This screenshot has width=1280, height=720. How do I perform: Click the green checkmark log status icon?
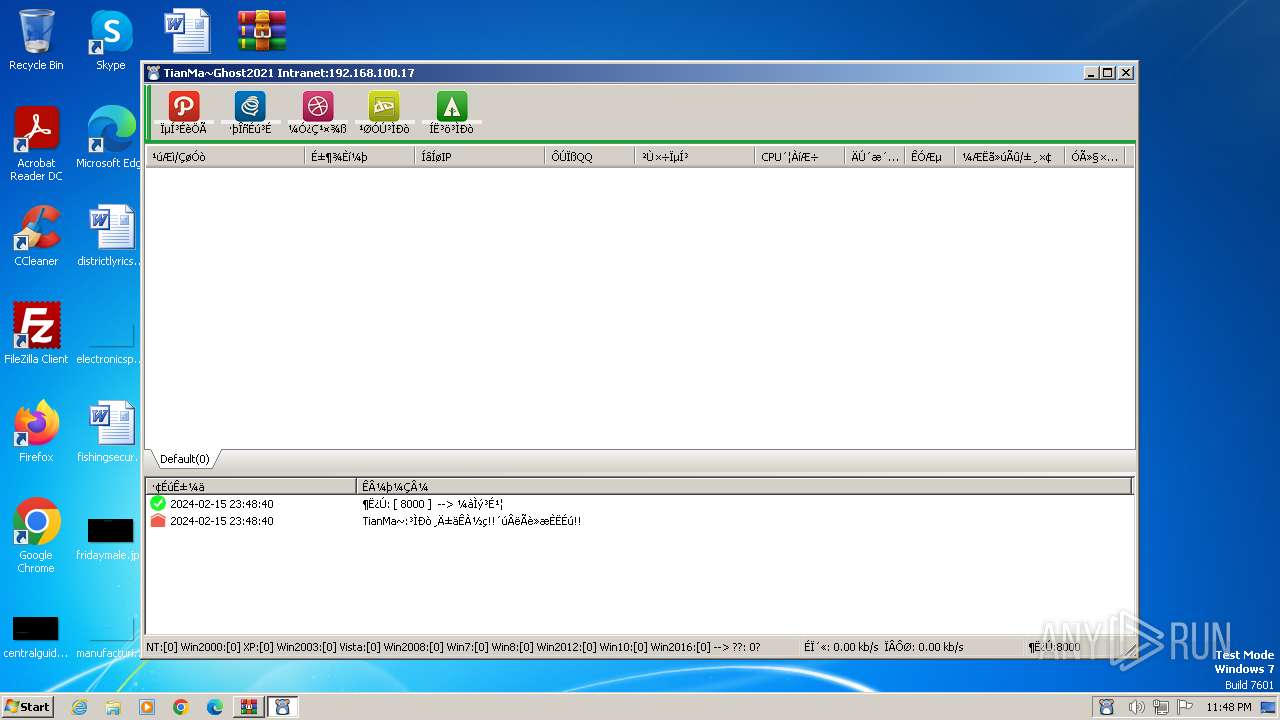(x=158, y=504)
